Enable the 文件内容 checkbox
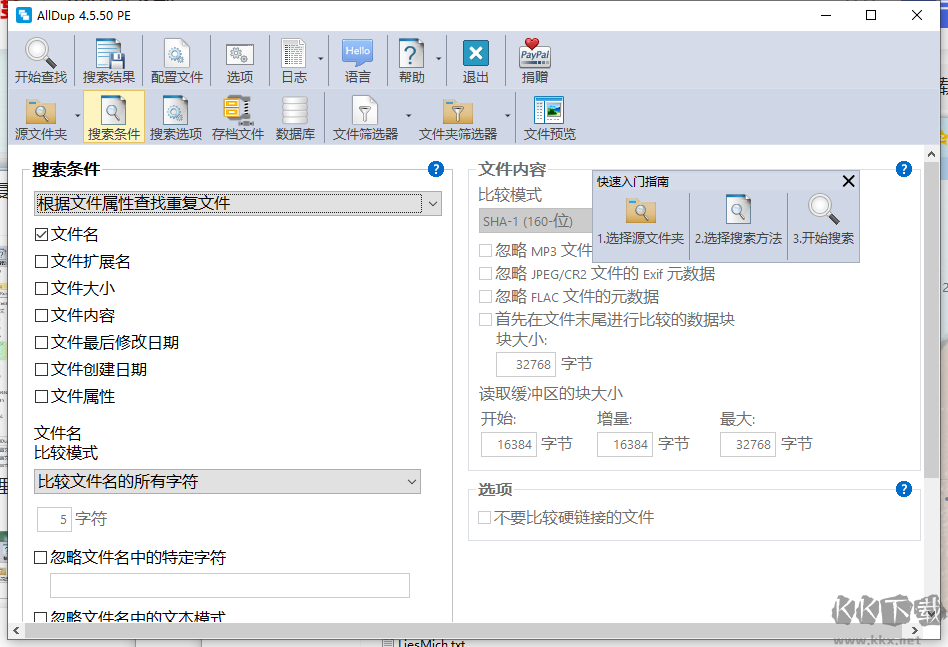Viewport: 948px width, 647px height. [41, 316]
